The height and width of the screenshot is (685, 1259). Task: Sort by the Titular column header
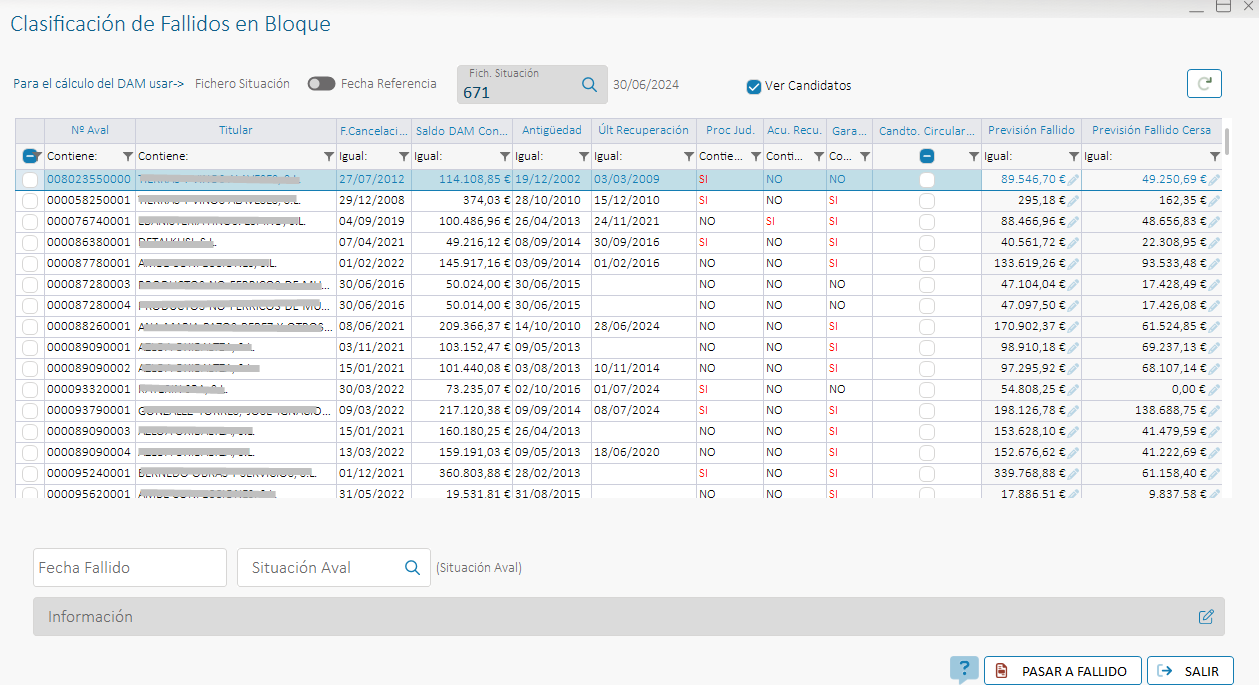(236, 130)
